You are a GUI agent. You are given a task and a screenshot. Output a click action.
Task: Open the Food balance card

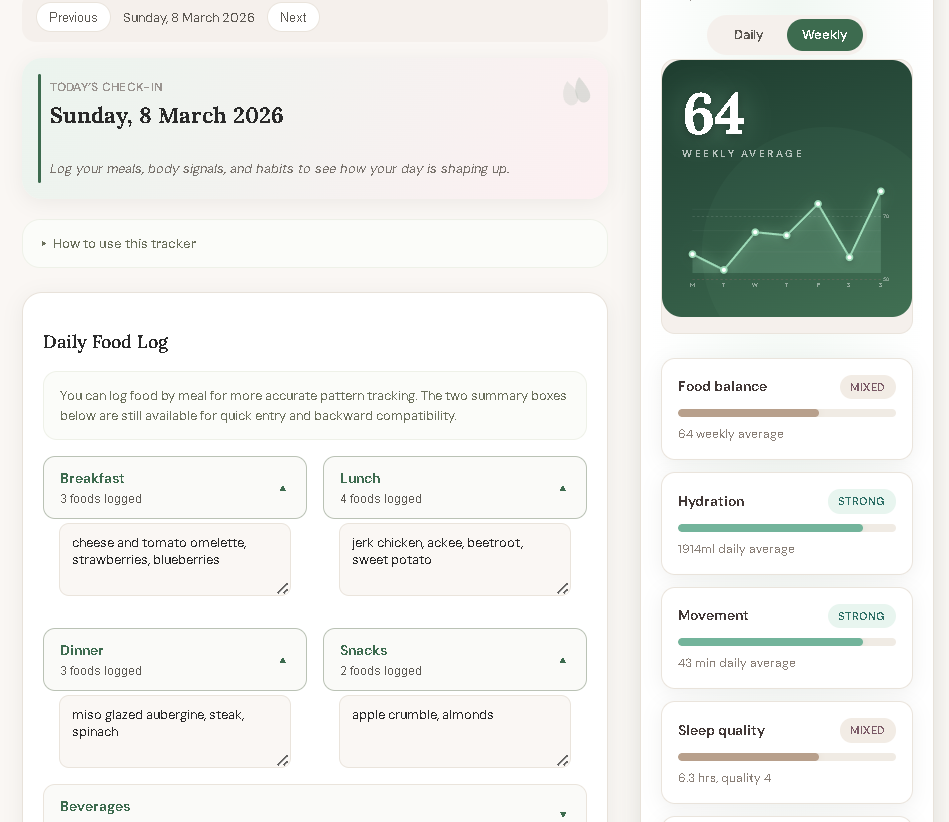coord(786,408)
